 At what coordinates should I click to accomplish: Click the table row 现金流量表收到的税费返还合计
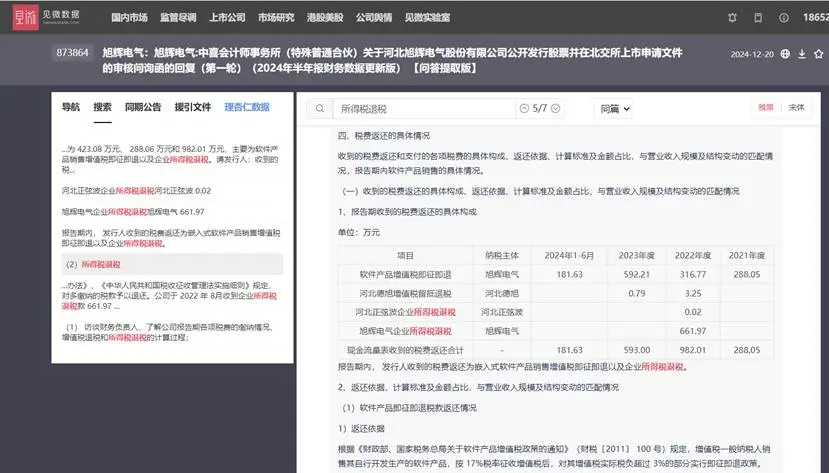tap(556, 350)
